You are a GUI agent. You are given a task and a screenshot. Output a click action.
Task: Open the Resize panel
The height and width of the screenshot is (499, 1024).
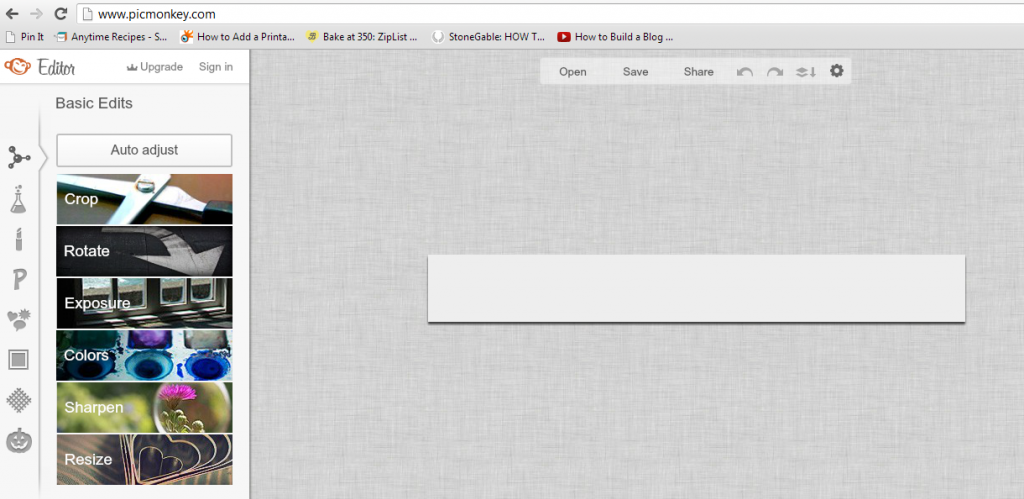144,459
